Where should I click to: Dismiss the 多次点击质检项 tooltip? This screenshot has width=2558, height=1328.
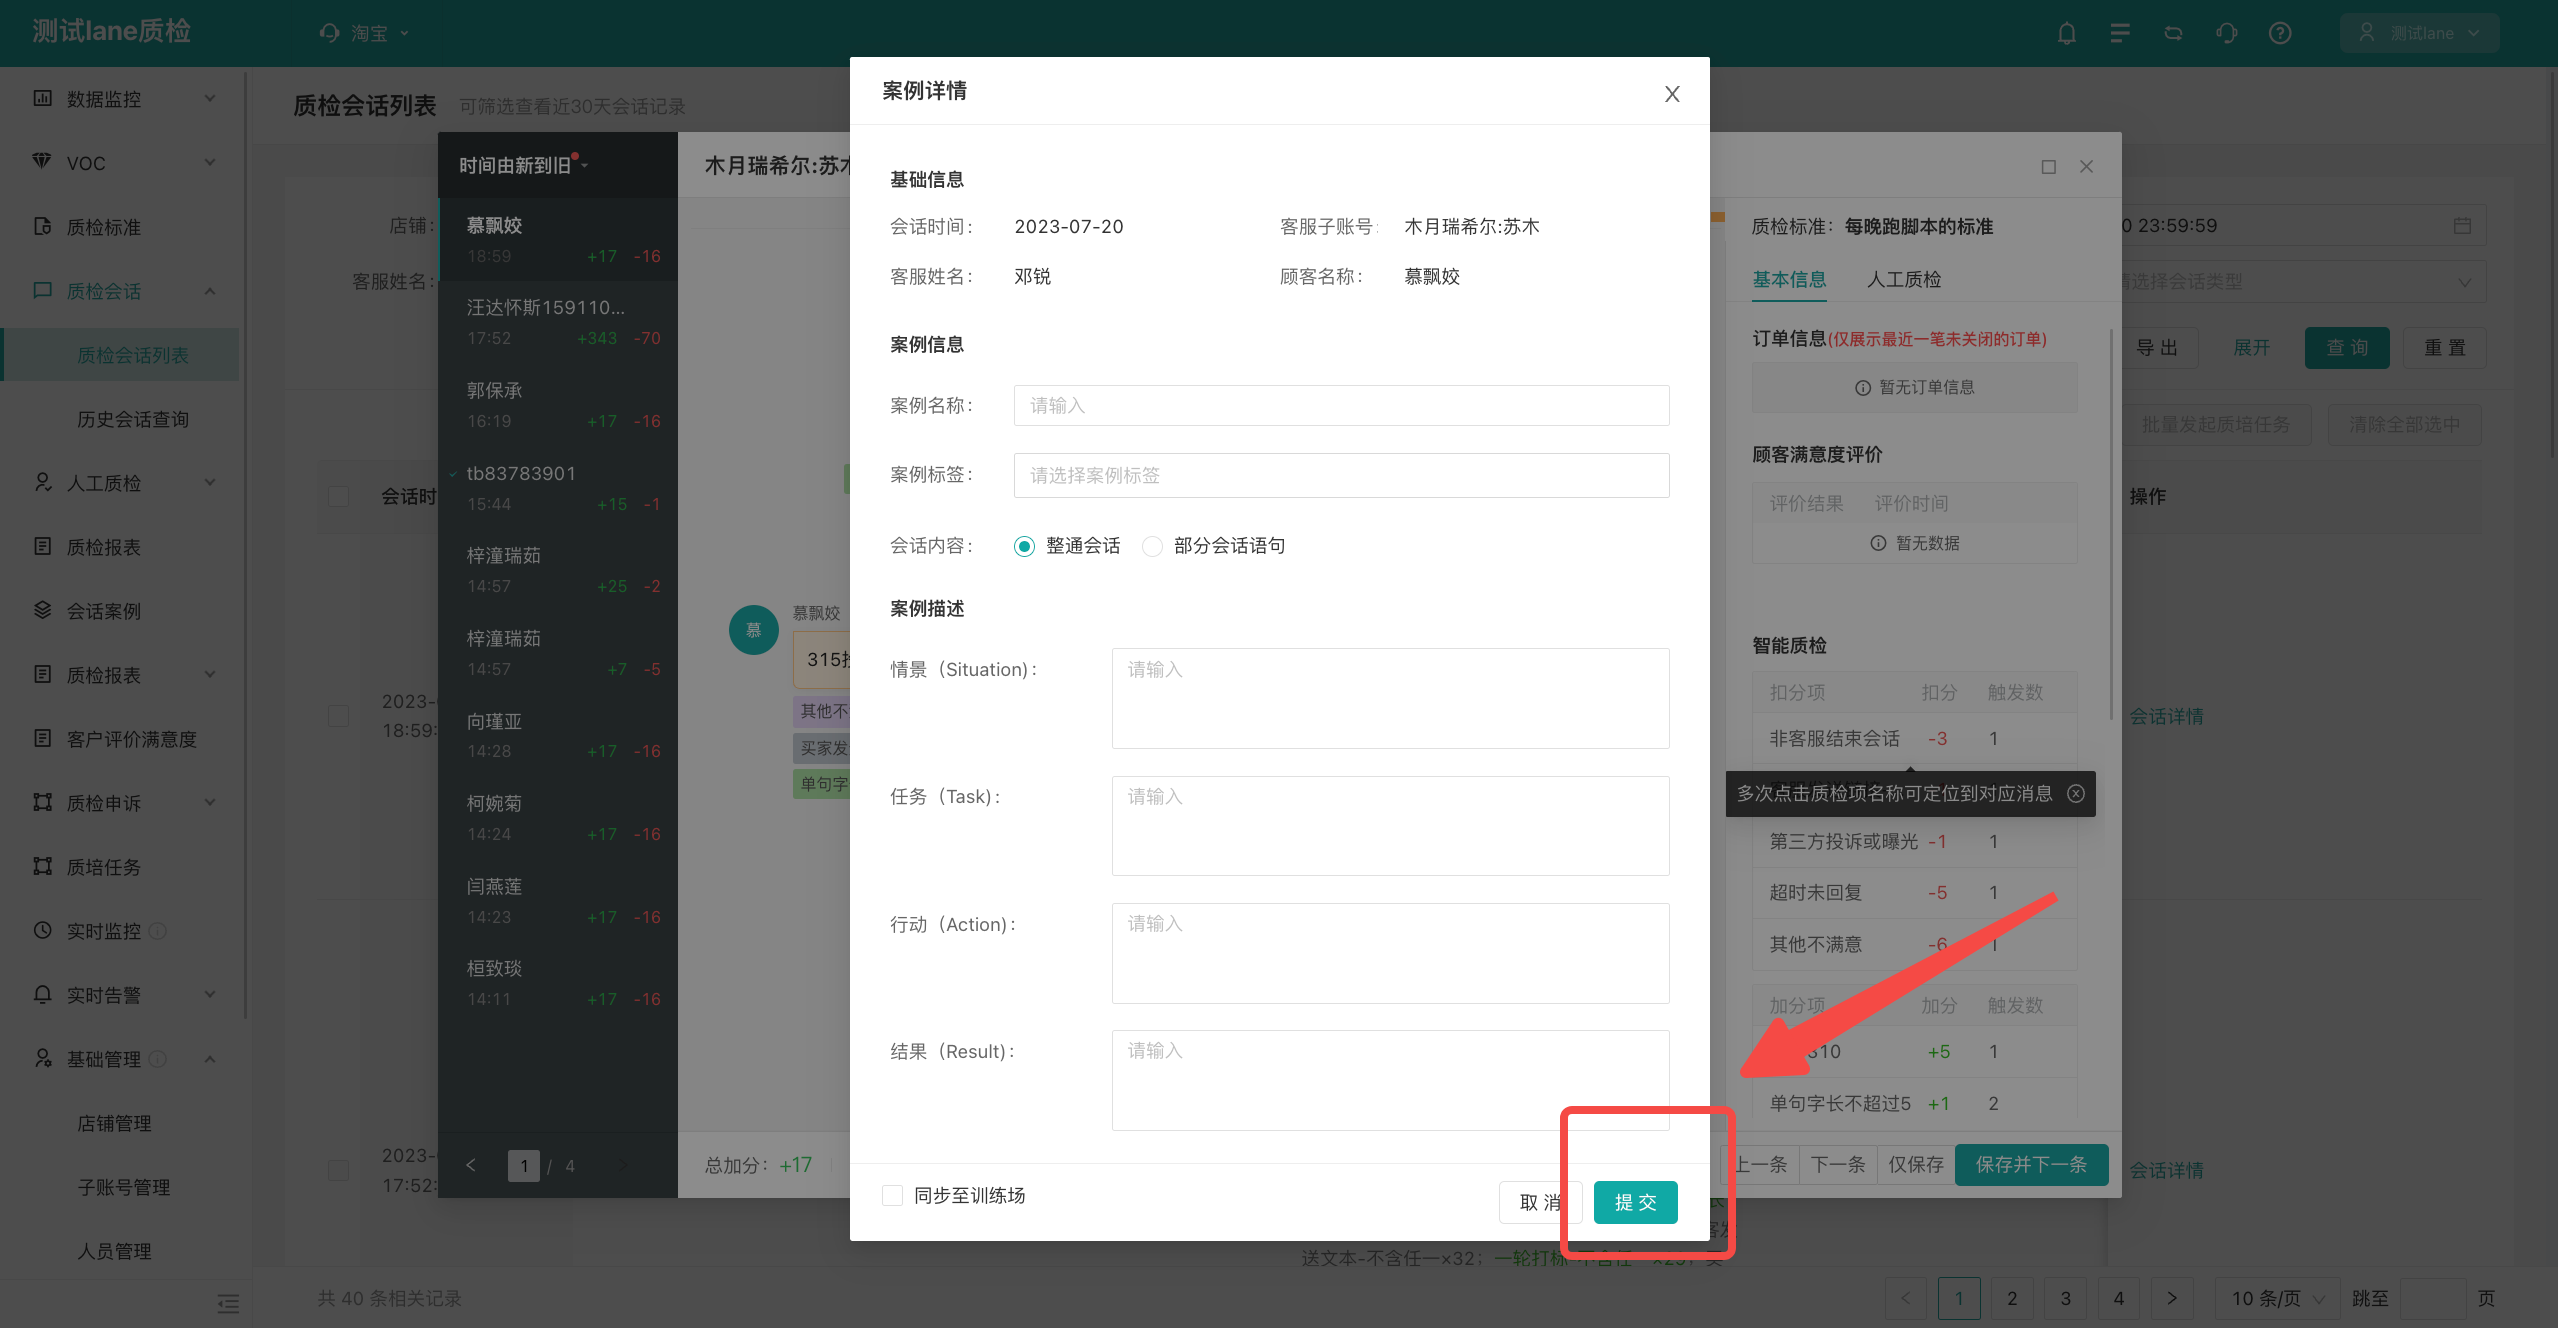tap(2076, 793)
